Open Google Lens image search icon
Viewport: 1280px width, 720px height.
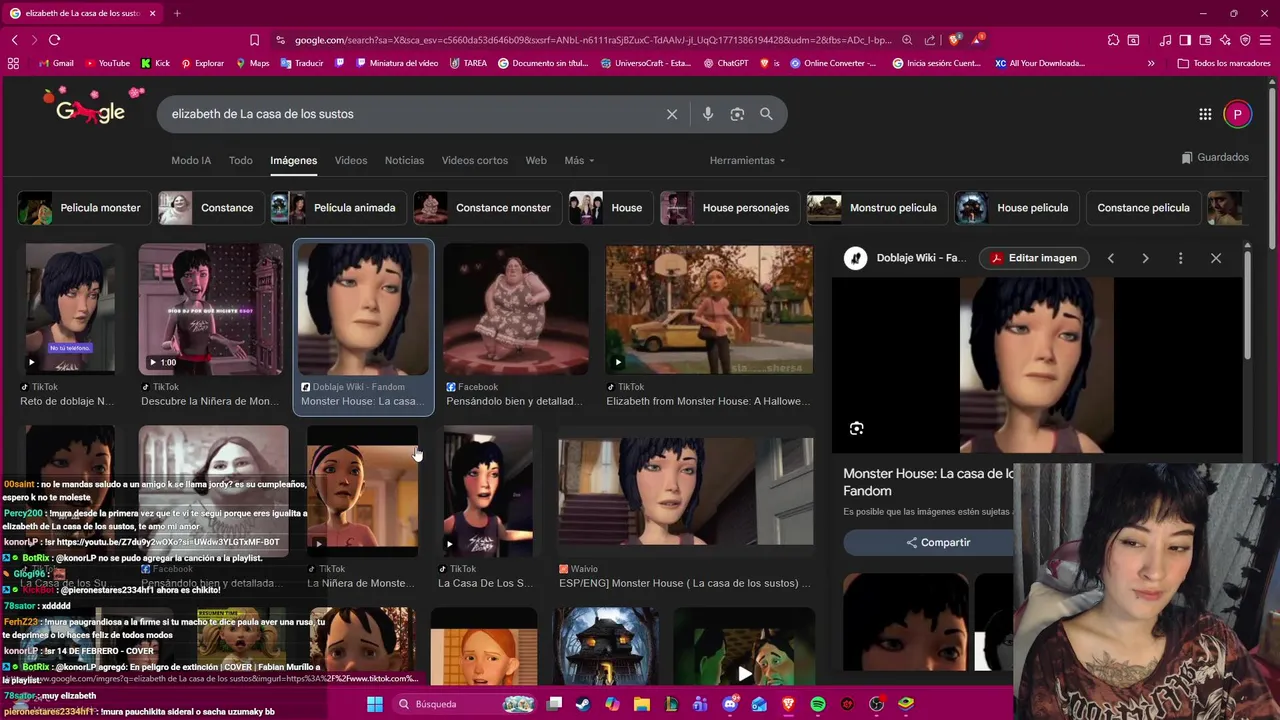tap(737, 114)
